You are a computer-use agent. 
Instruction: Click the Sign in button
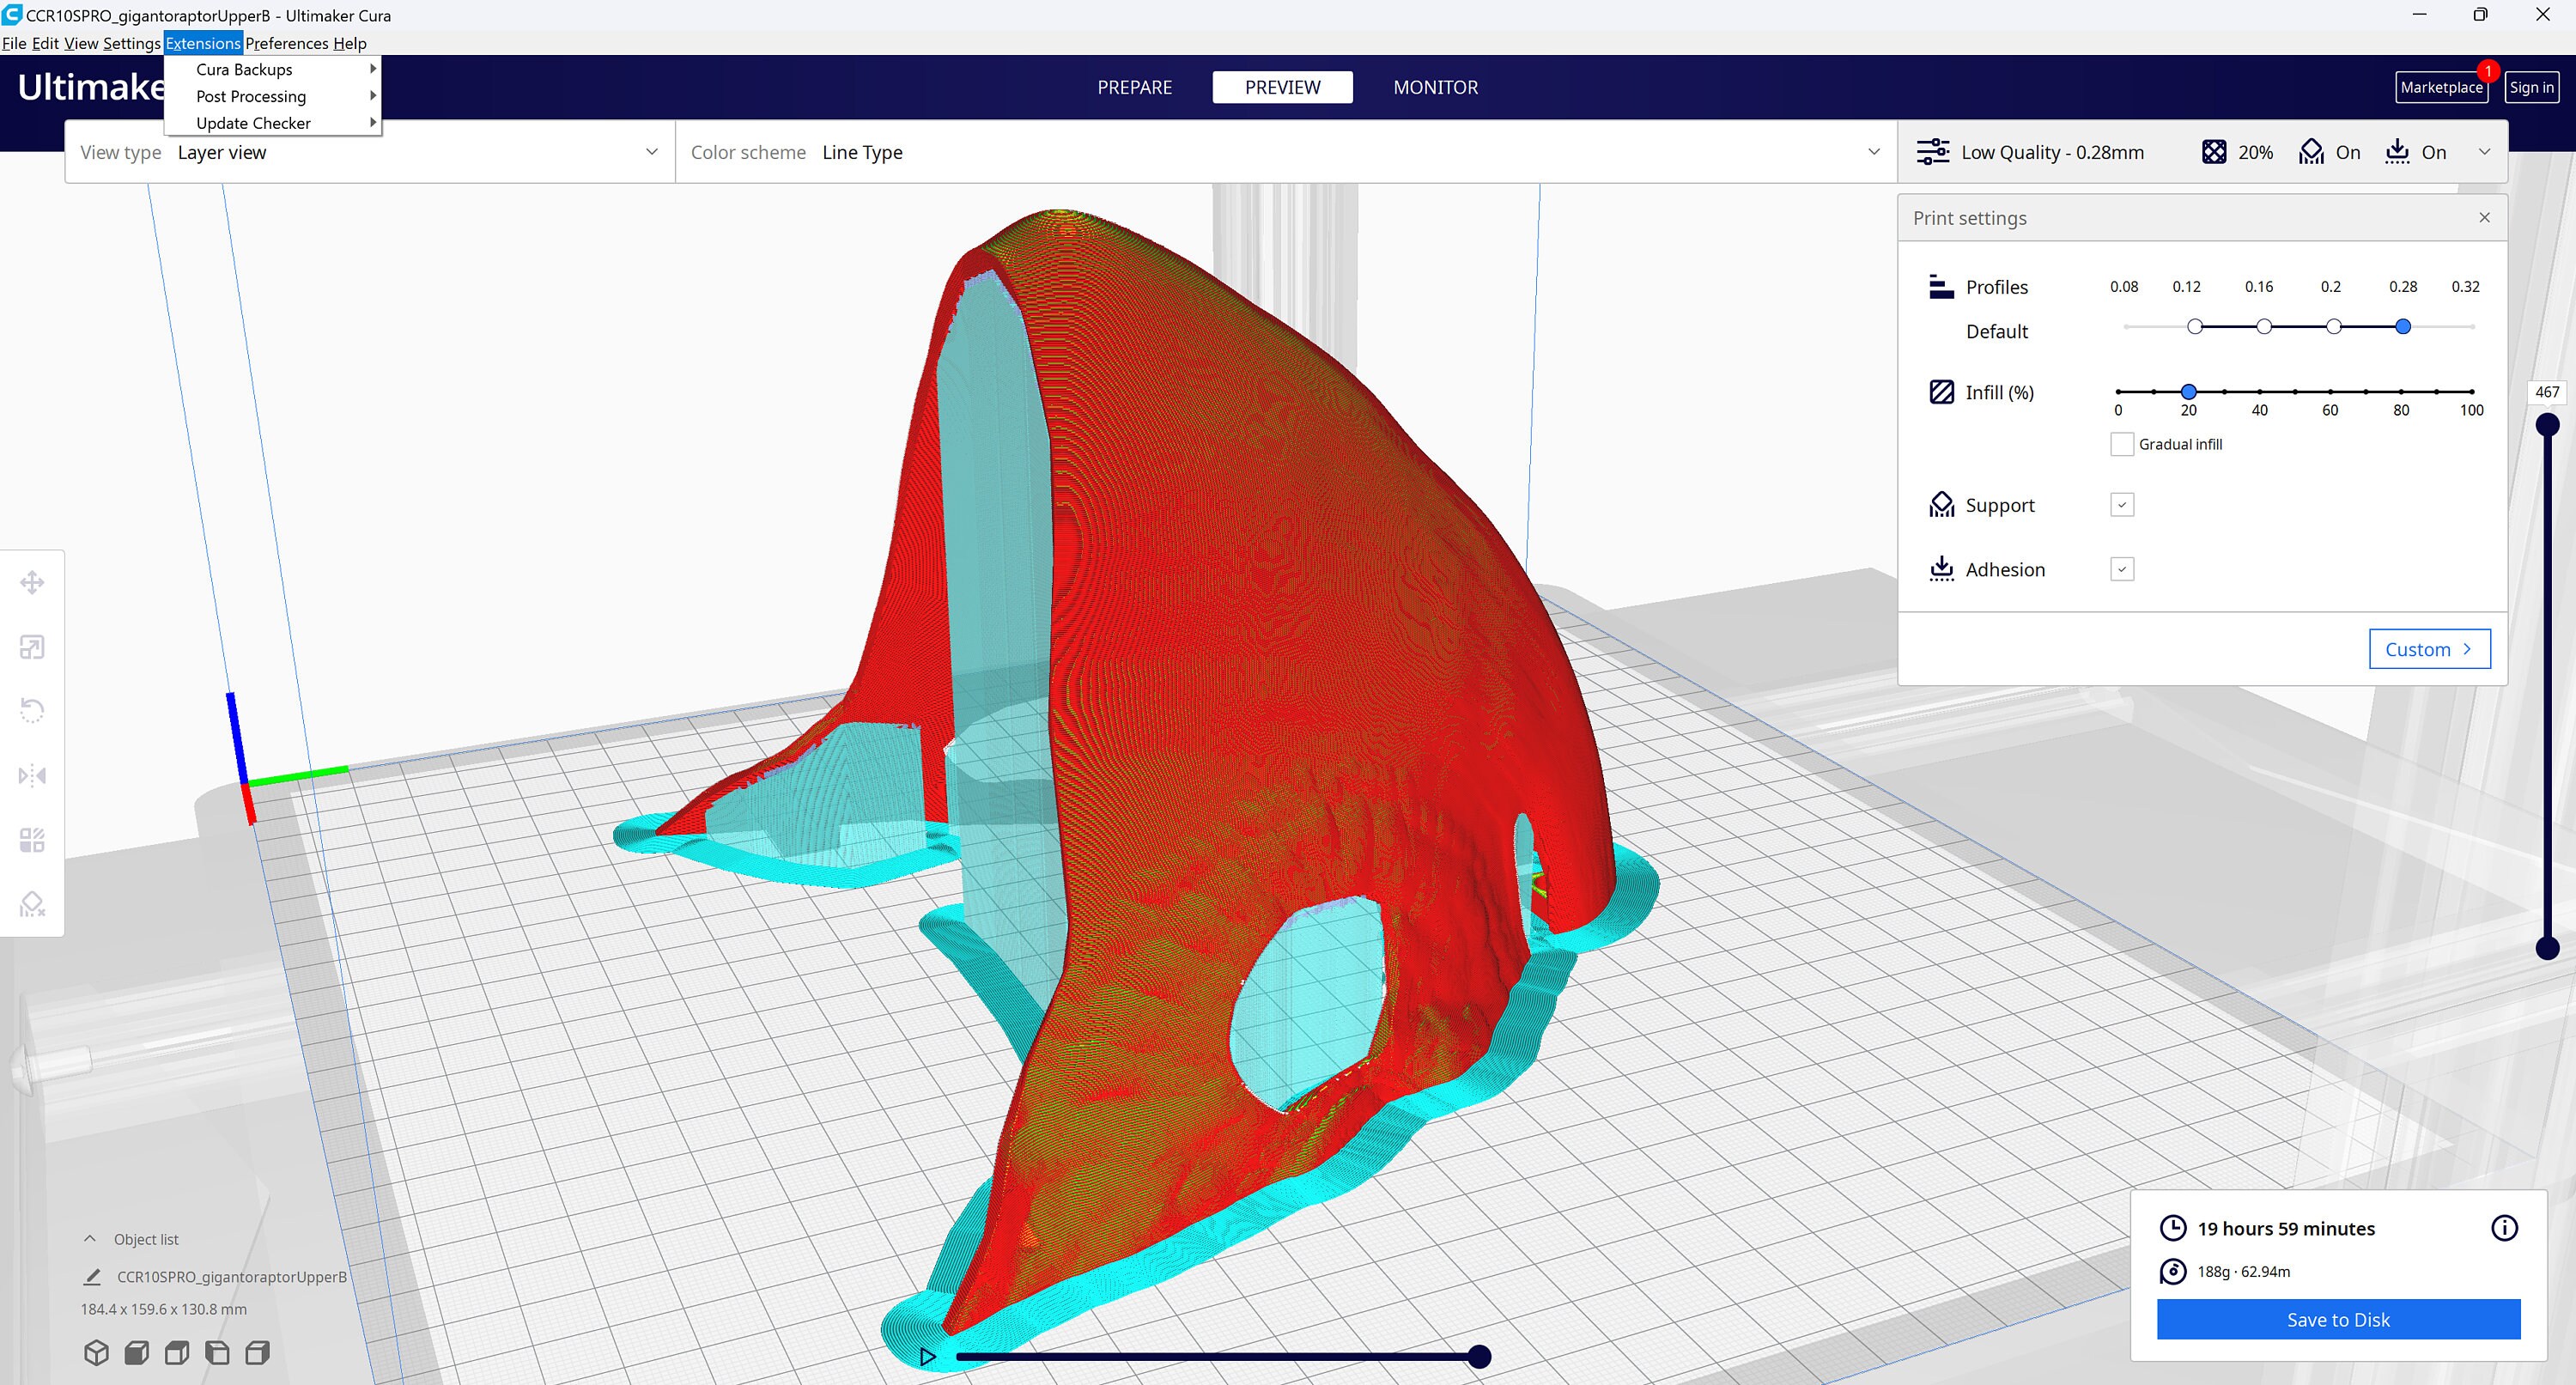[2531, 87]
